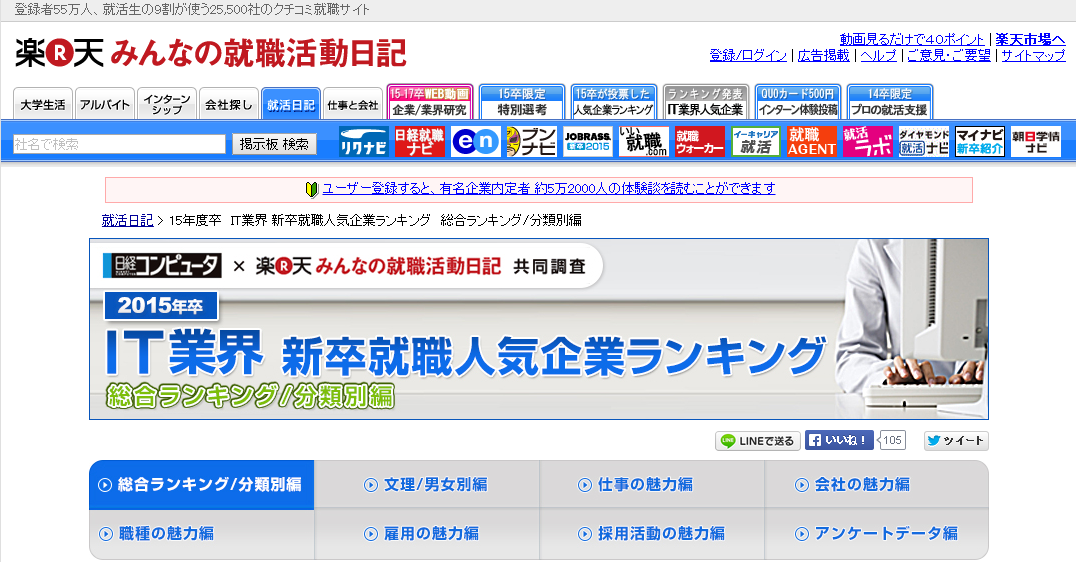Click the pink 就活ラボ icon
Screen dimensions: 1076x562
click(867, 142)
